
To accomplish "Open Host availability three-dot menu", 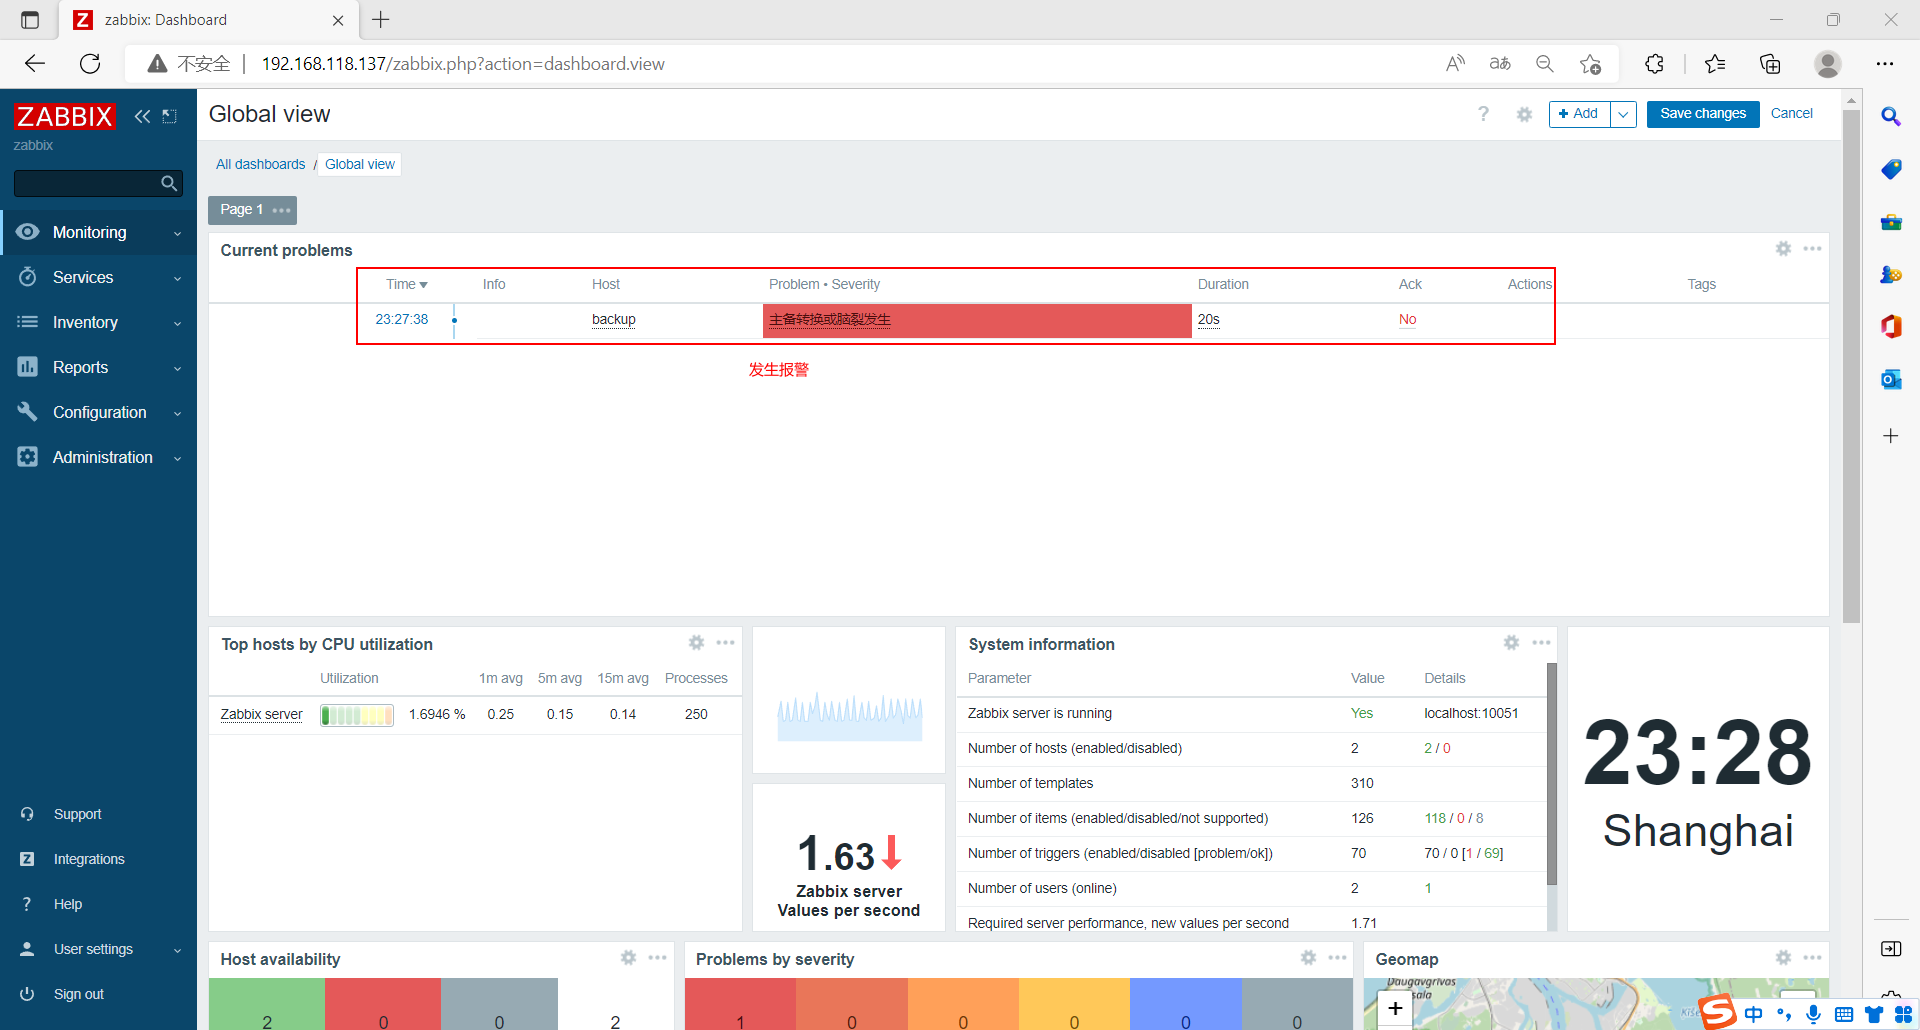I will [x=657, y=957].
